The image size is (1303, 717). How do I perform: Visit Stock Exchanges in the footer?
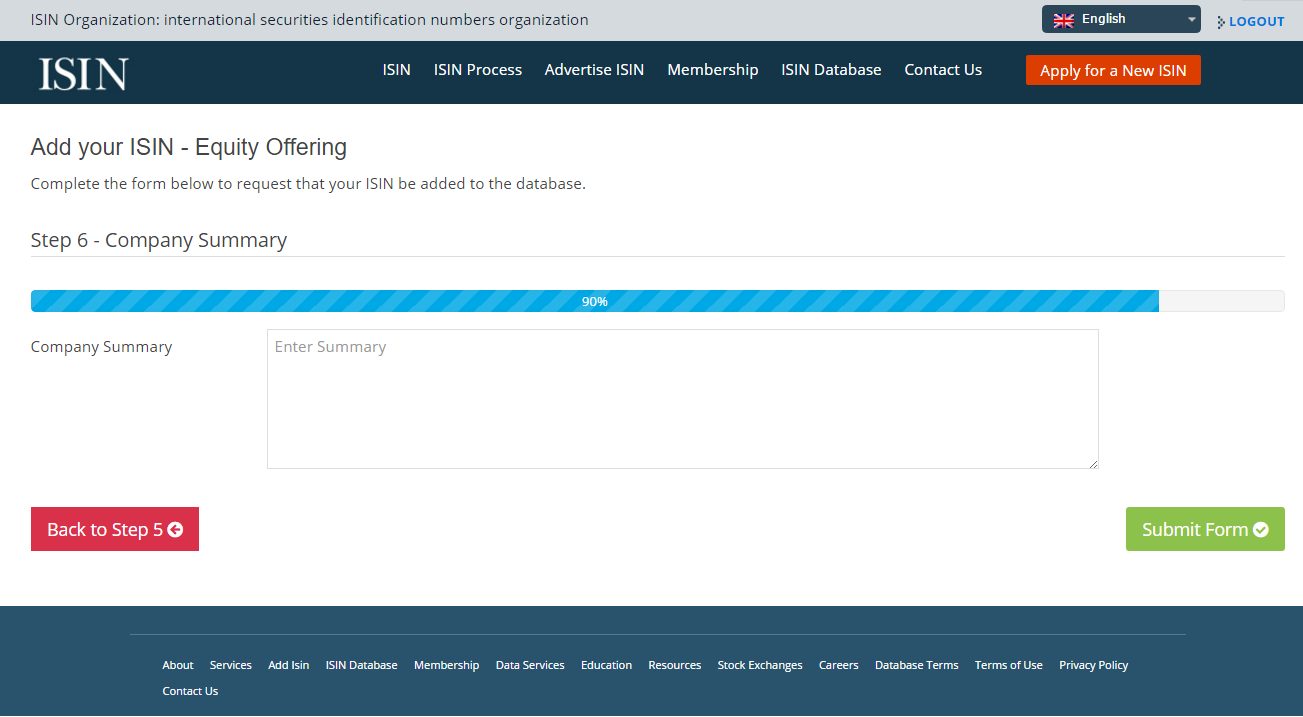pos(759,665)
